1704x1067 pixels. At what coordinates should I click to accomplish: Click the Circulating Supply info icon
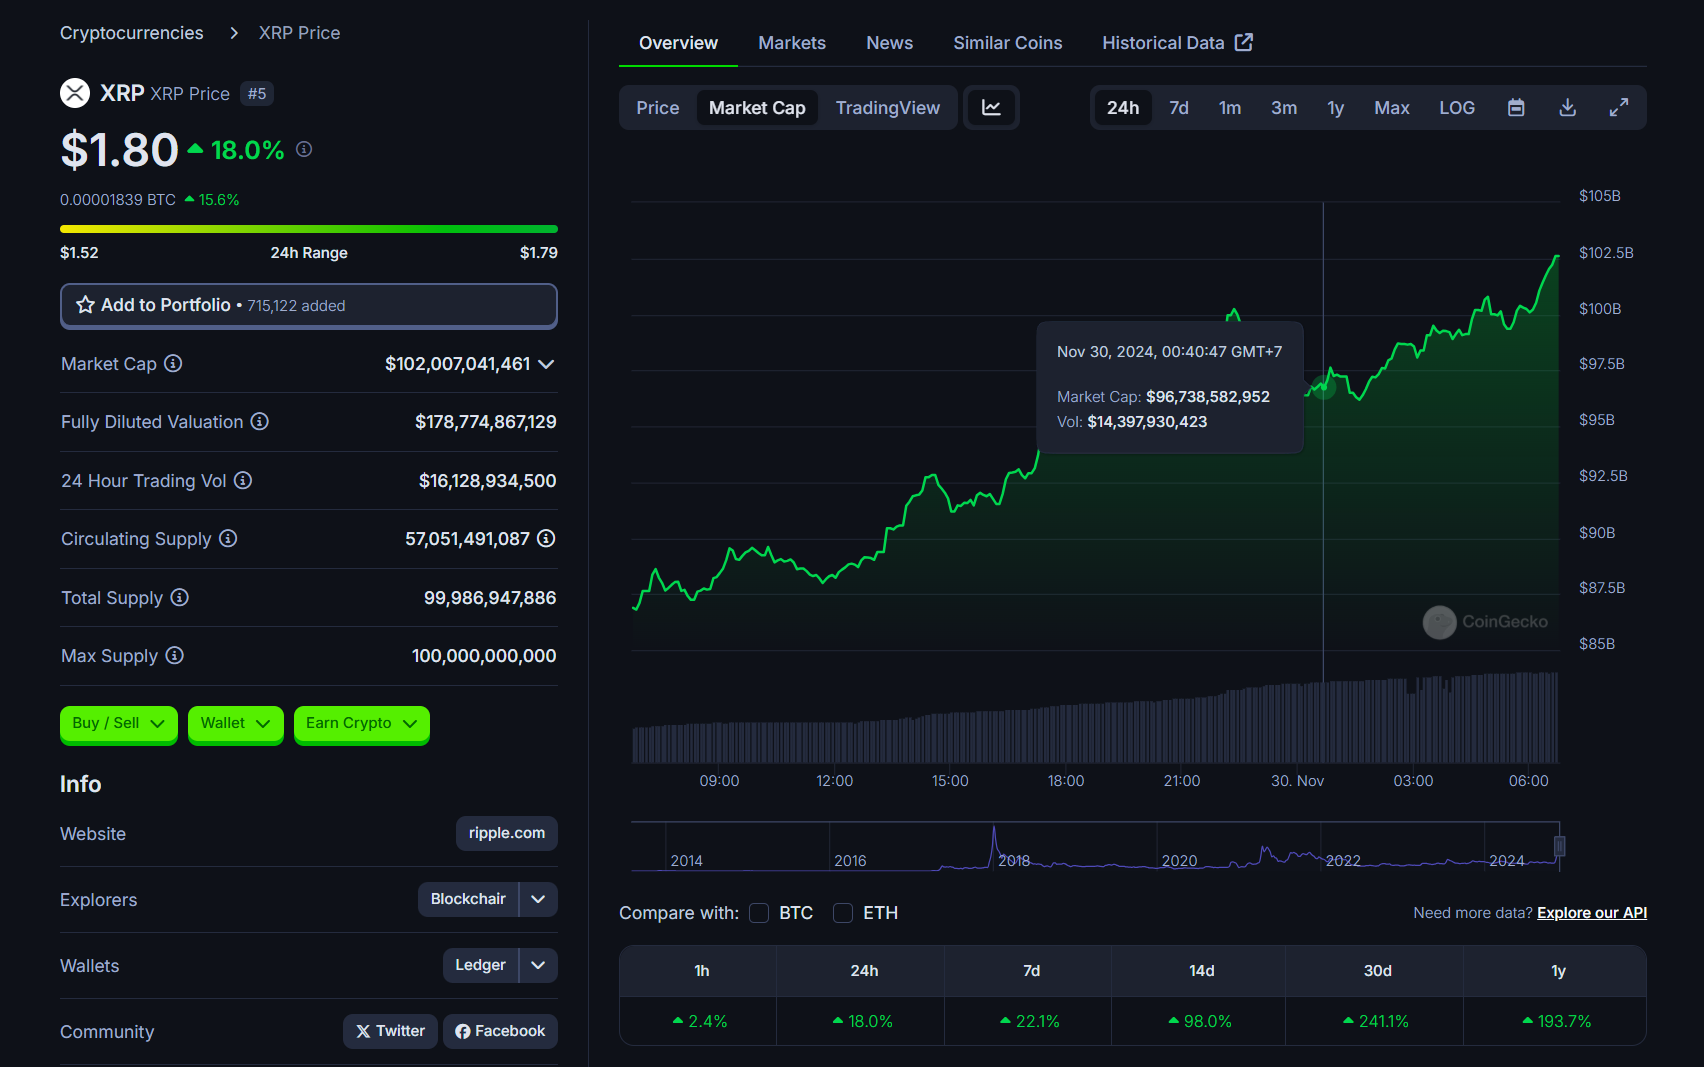[228, 539]
